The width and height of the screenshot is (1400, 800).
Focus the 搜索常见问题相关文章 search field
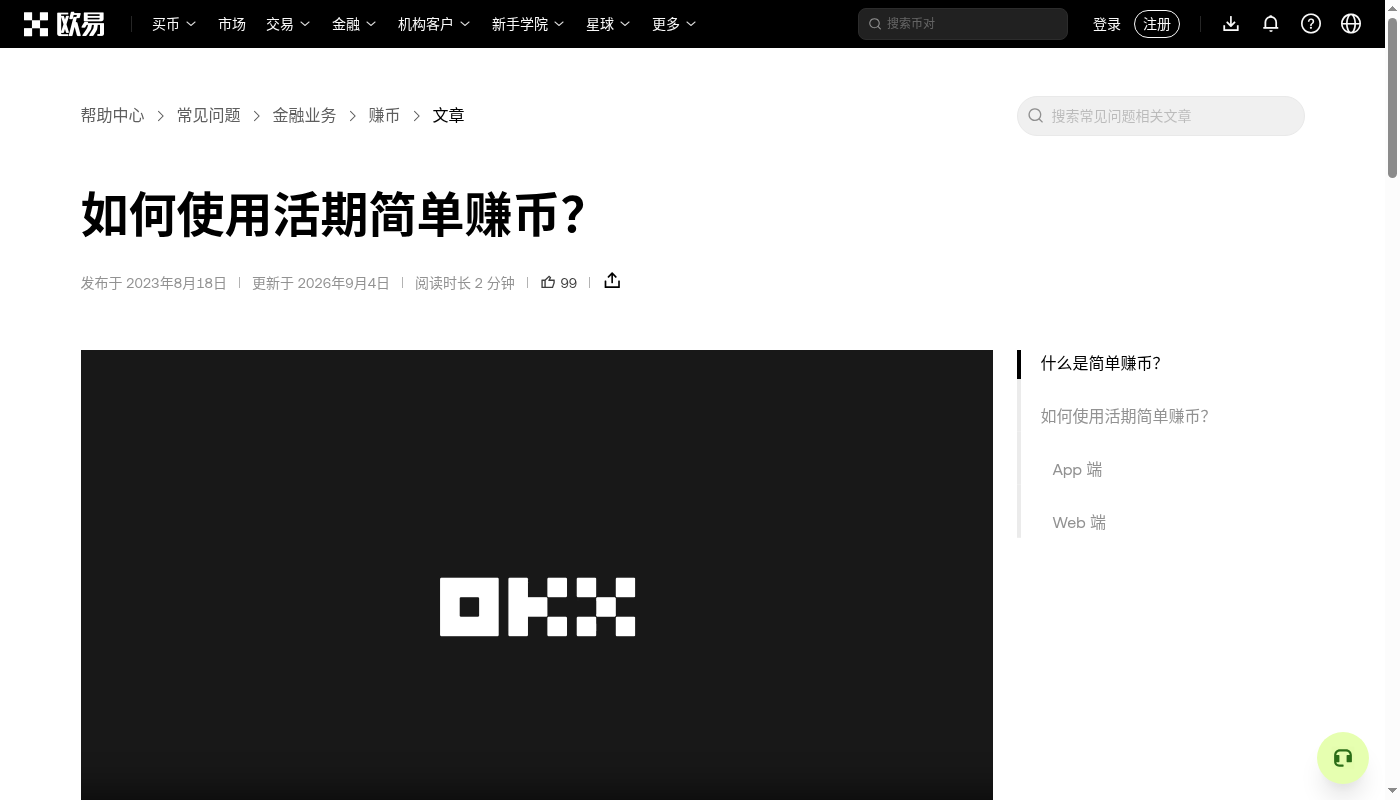coord(1161,116)
